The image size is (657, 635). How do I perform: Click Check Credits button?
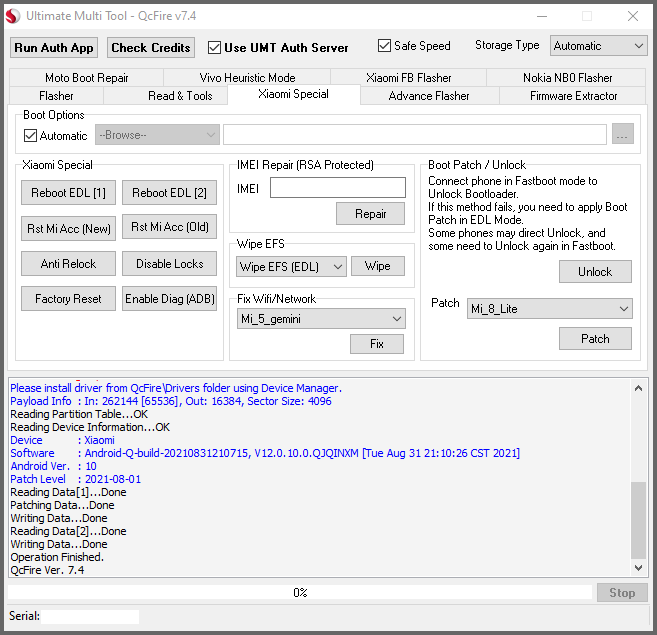[x=151, y=48]
